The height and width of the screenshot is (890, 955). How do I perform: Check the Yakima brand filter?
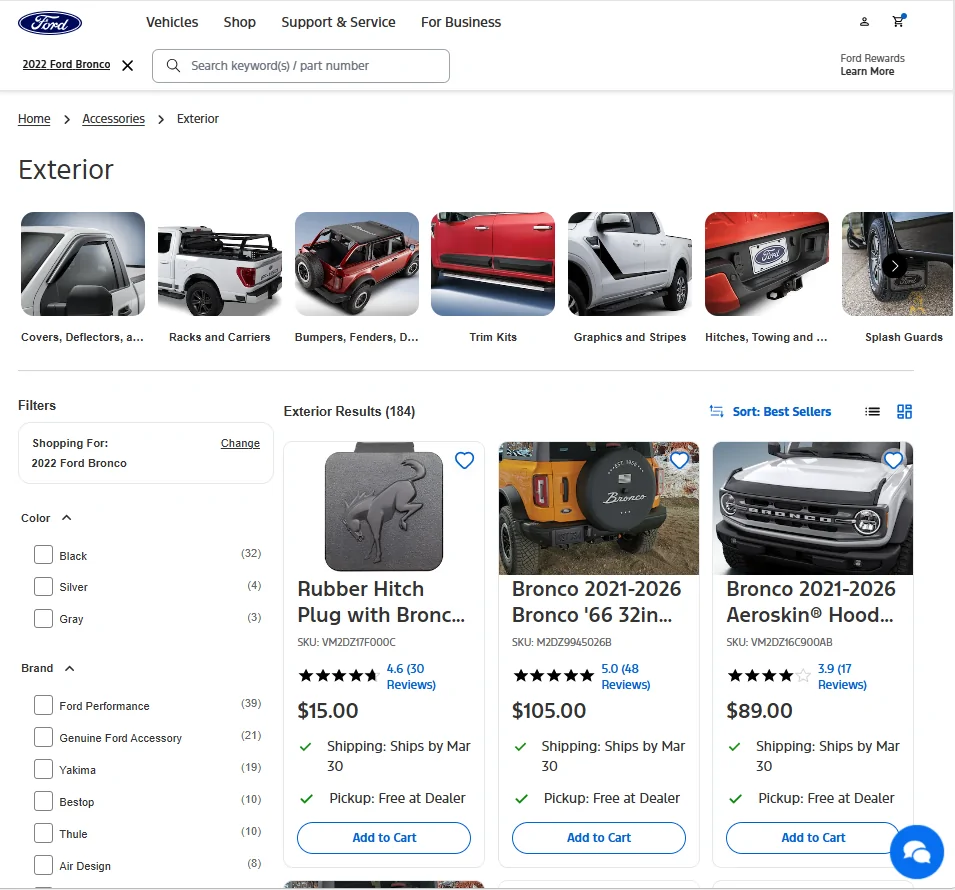43,769
